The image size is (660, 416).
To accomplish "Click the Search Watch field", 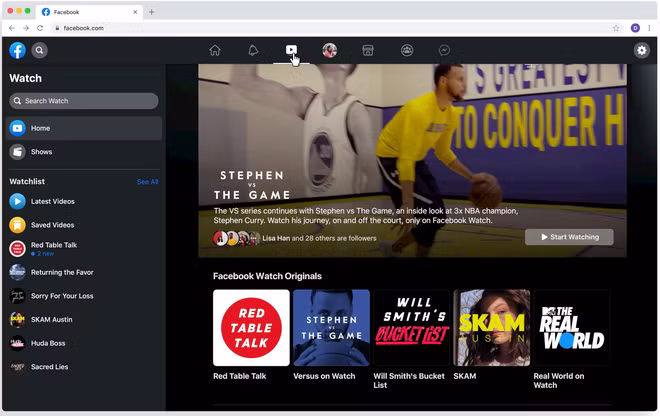I will [84, 101].
